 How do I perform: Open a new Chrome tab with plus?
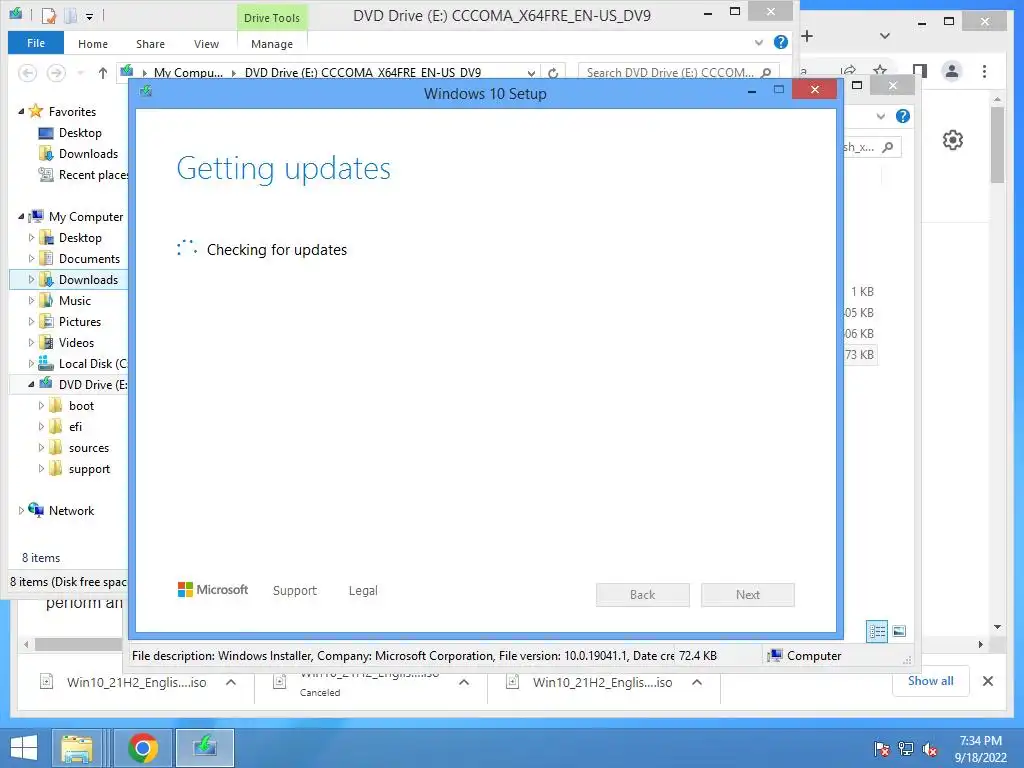pos(807,36)
